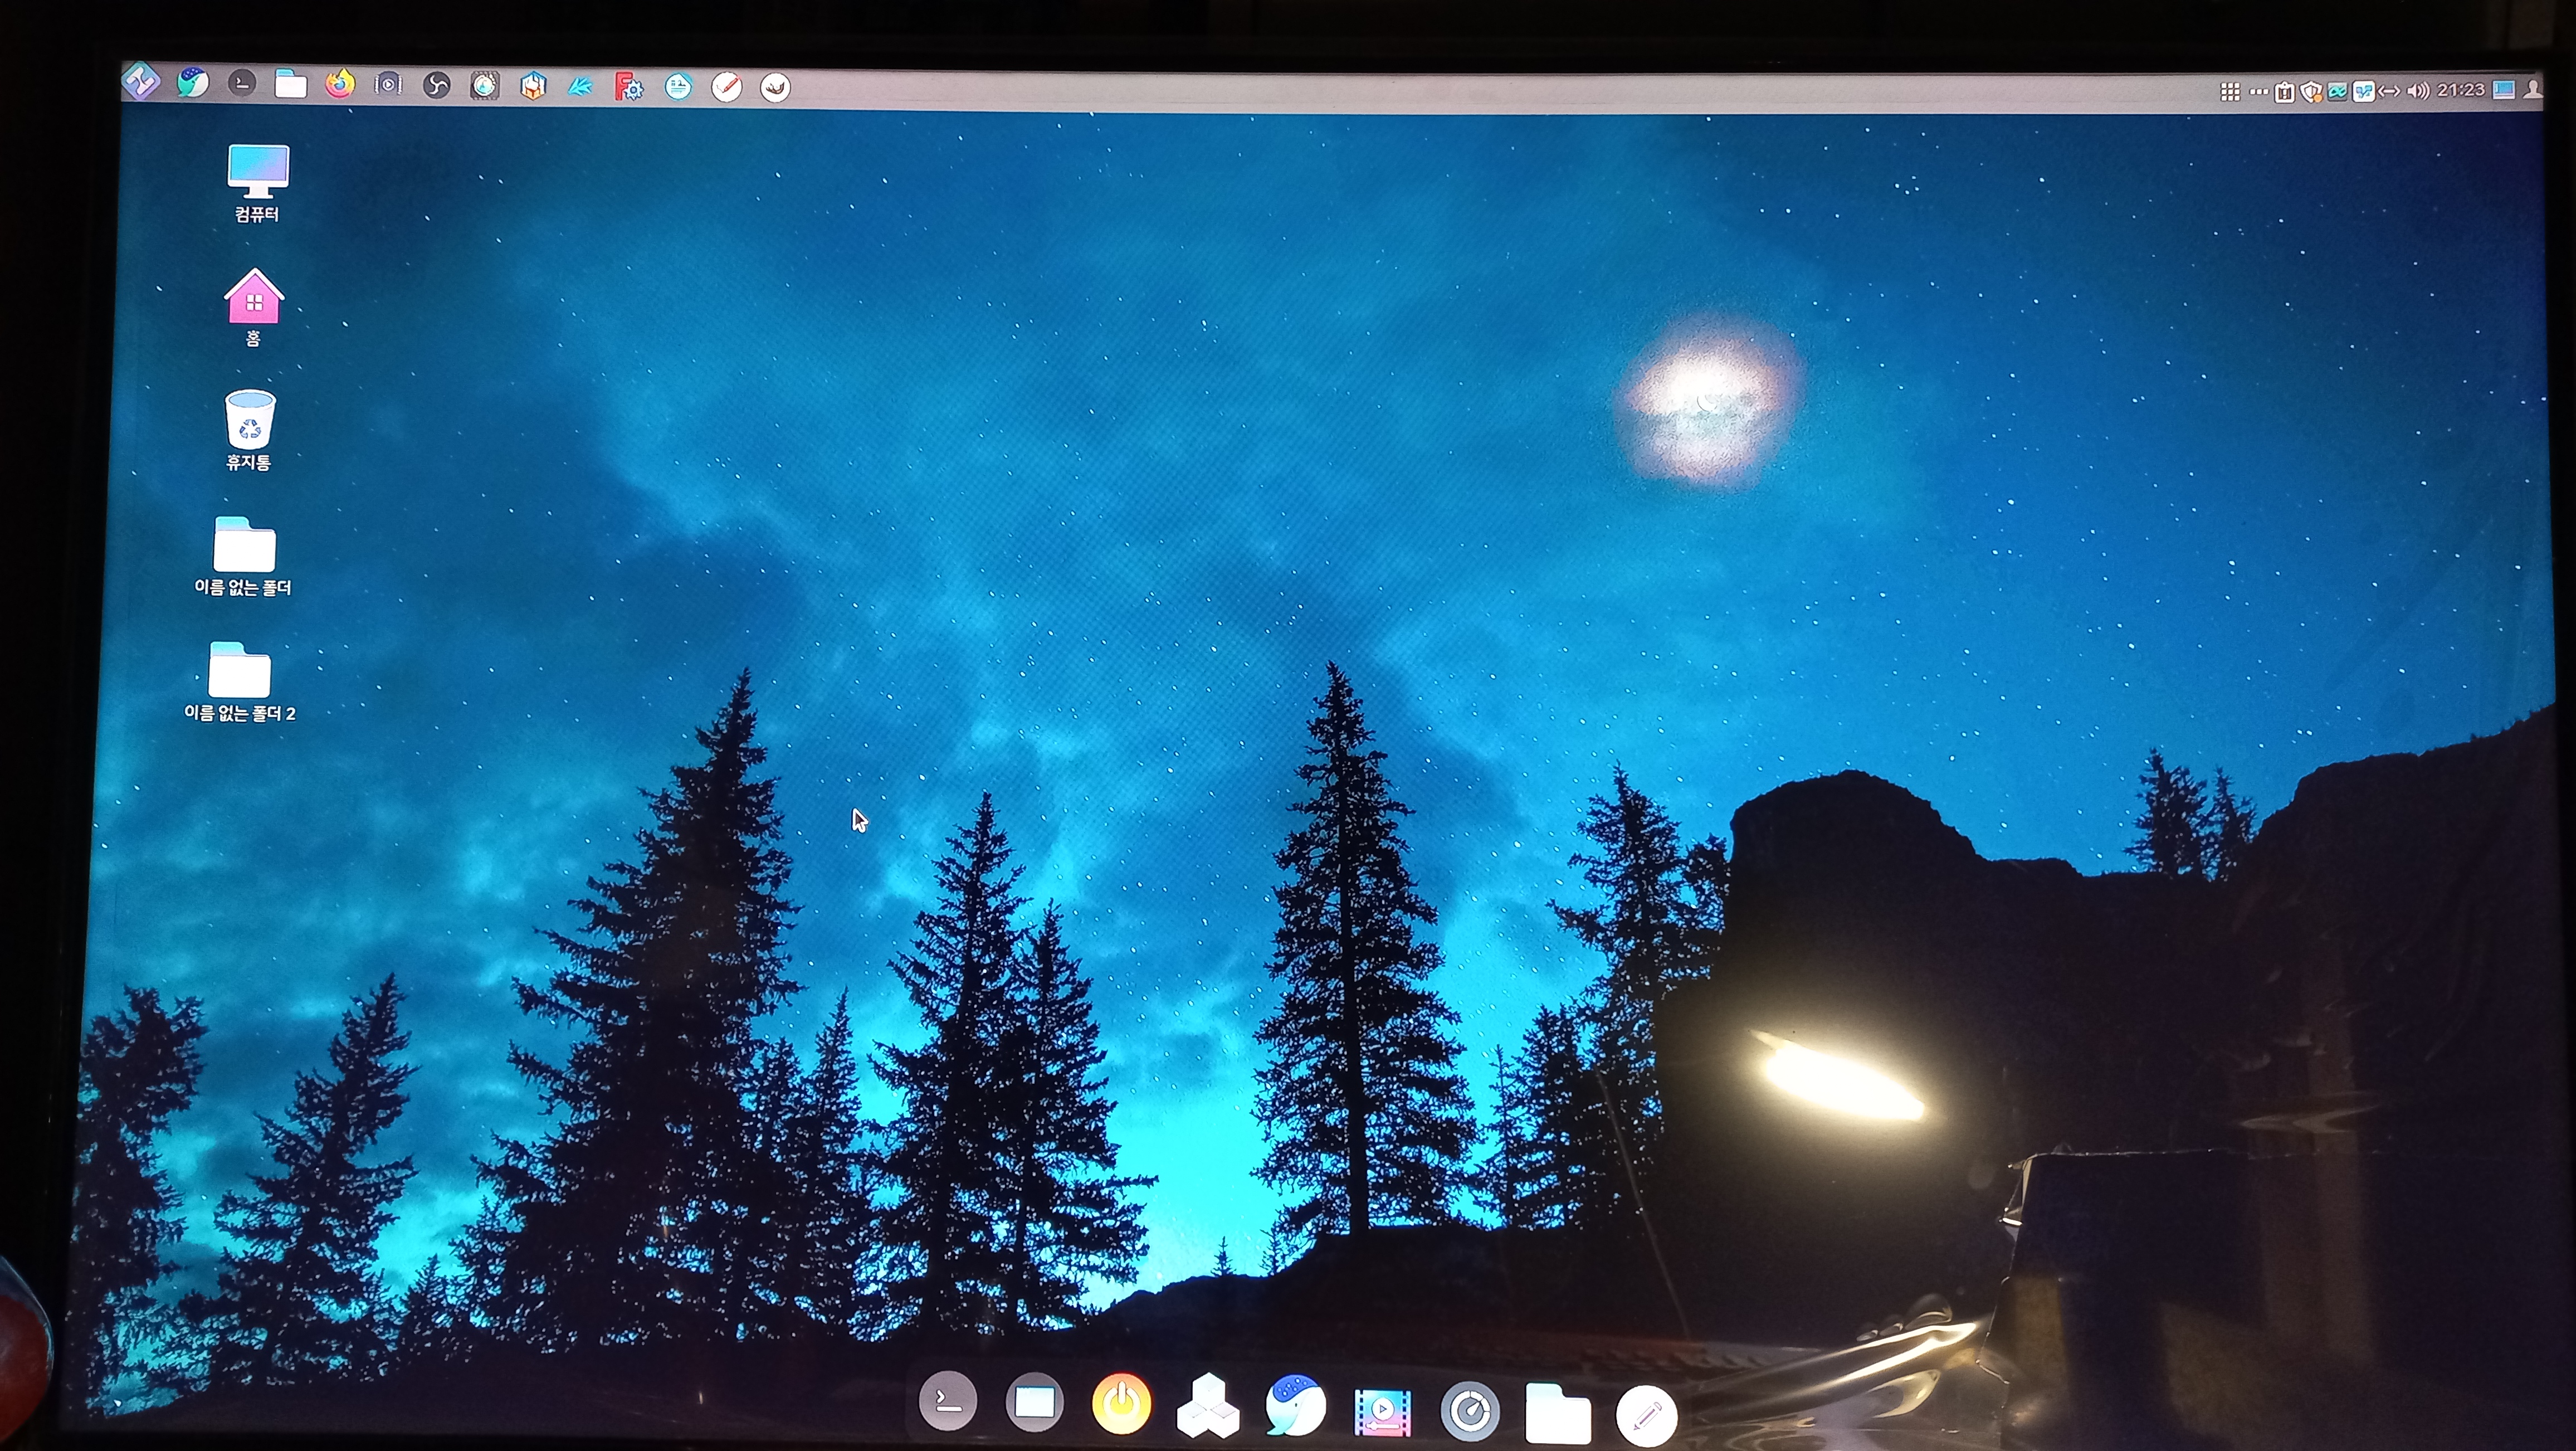Screen dimensions: 2576x1451
Task: Open calendar from the 21:23 clock
Action: pyautogui.click(x=2461, y=90)
